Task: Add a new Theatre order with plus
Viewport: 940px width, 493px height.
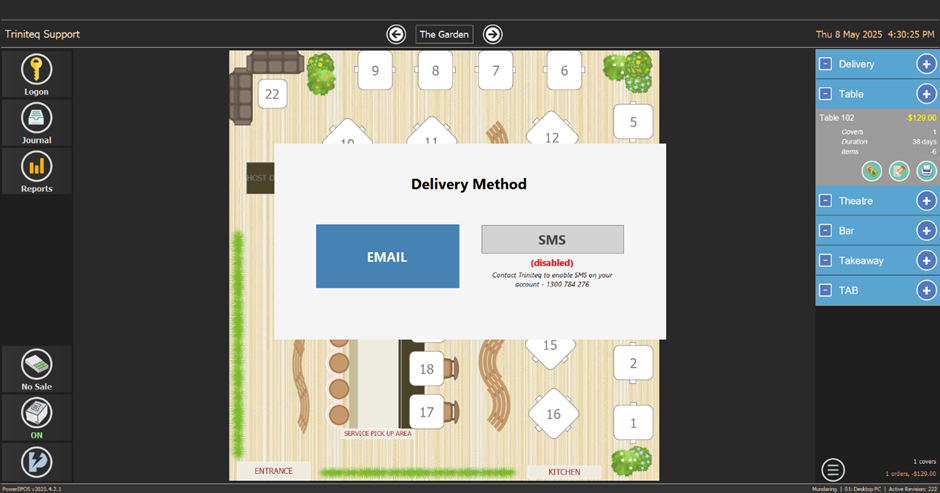Action: (x=926, y=200)
